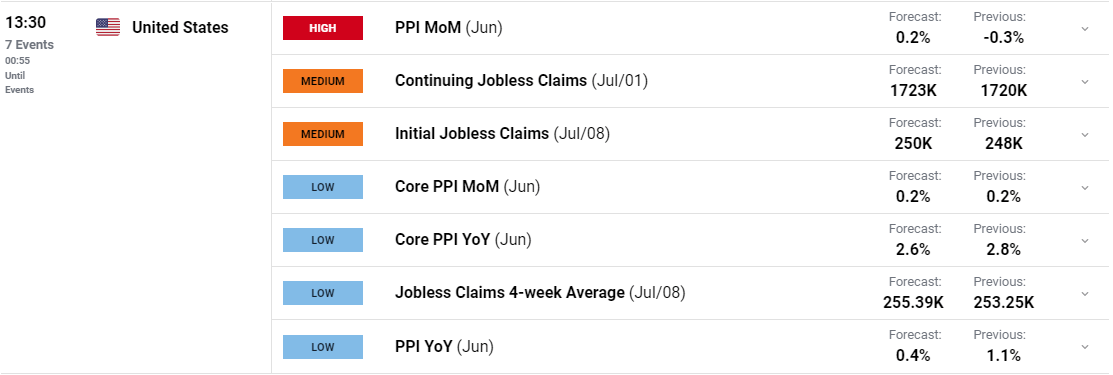Click LOW badge beside PPI YoY
The width and height of the screenshot is (1113, 375).
[323, 347]
